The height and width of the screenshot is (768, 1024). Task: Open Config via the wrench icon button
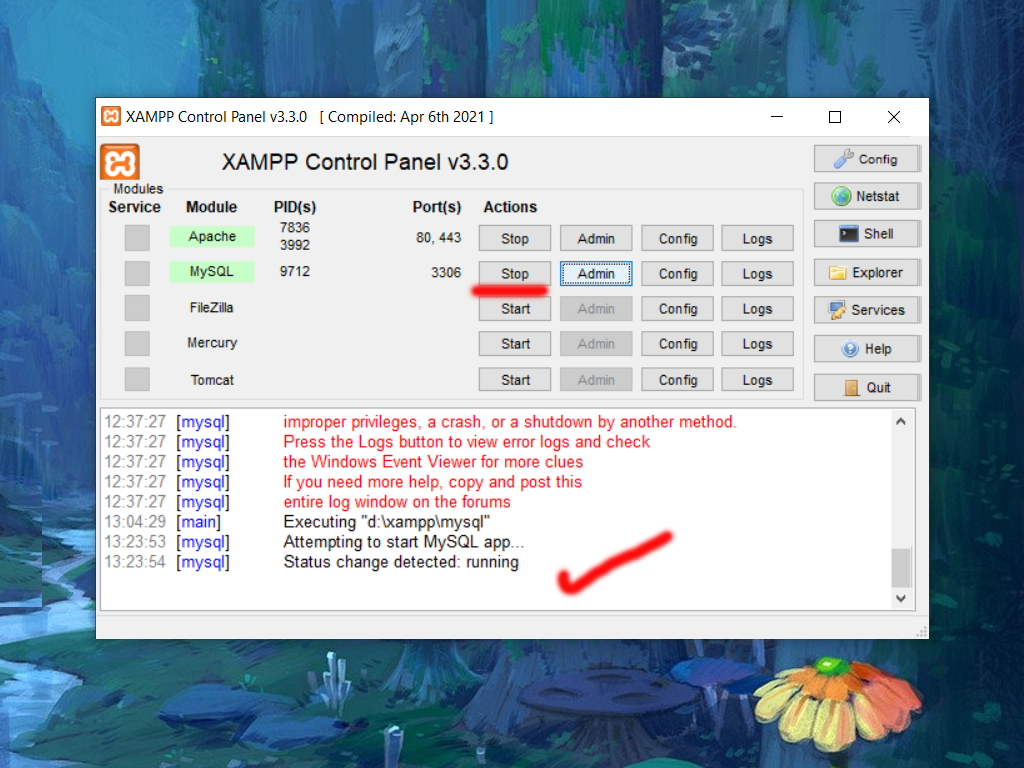[x=866, y=159]
